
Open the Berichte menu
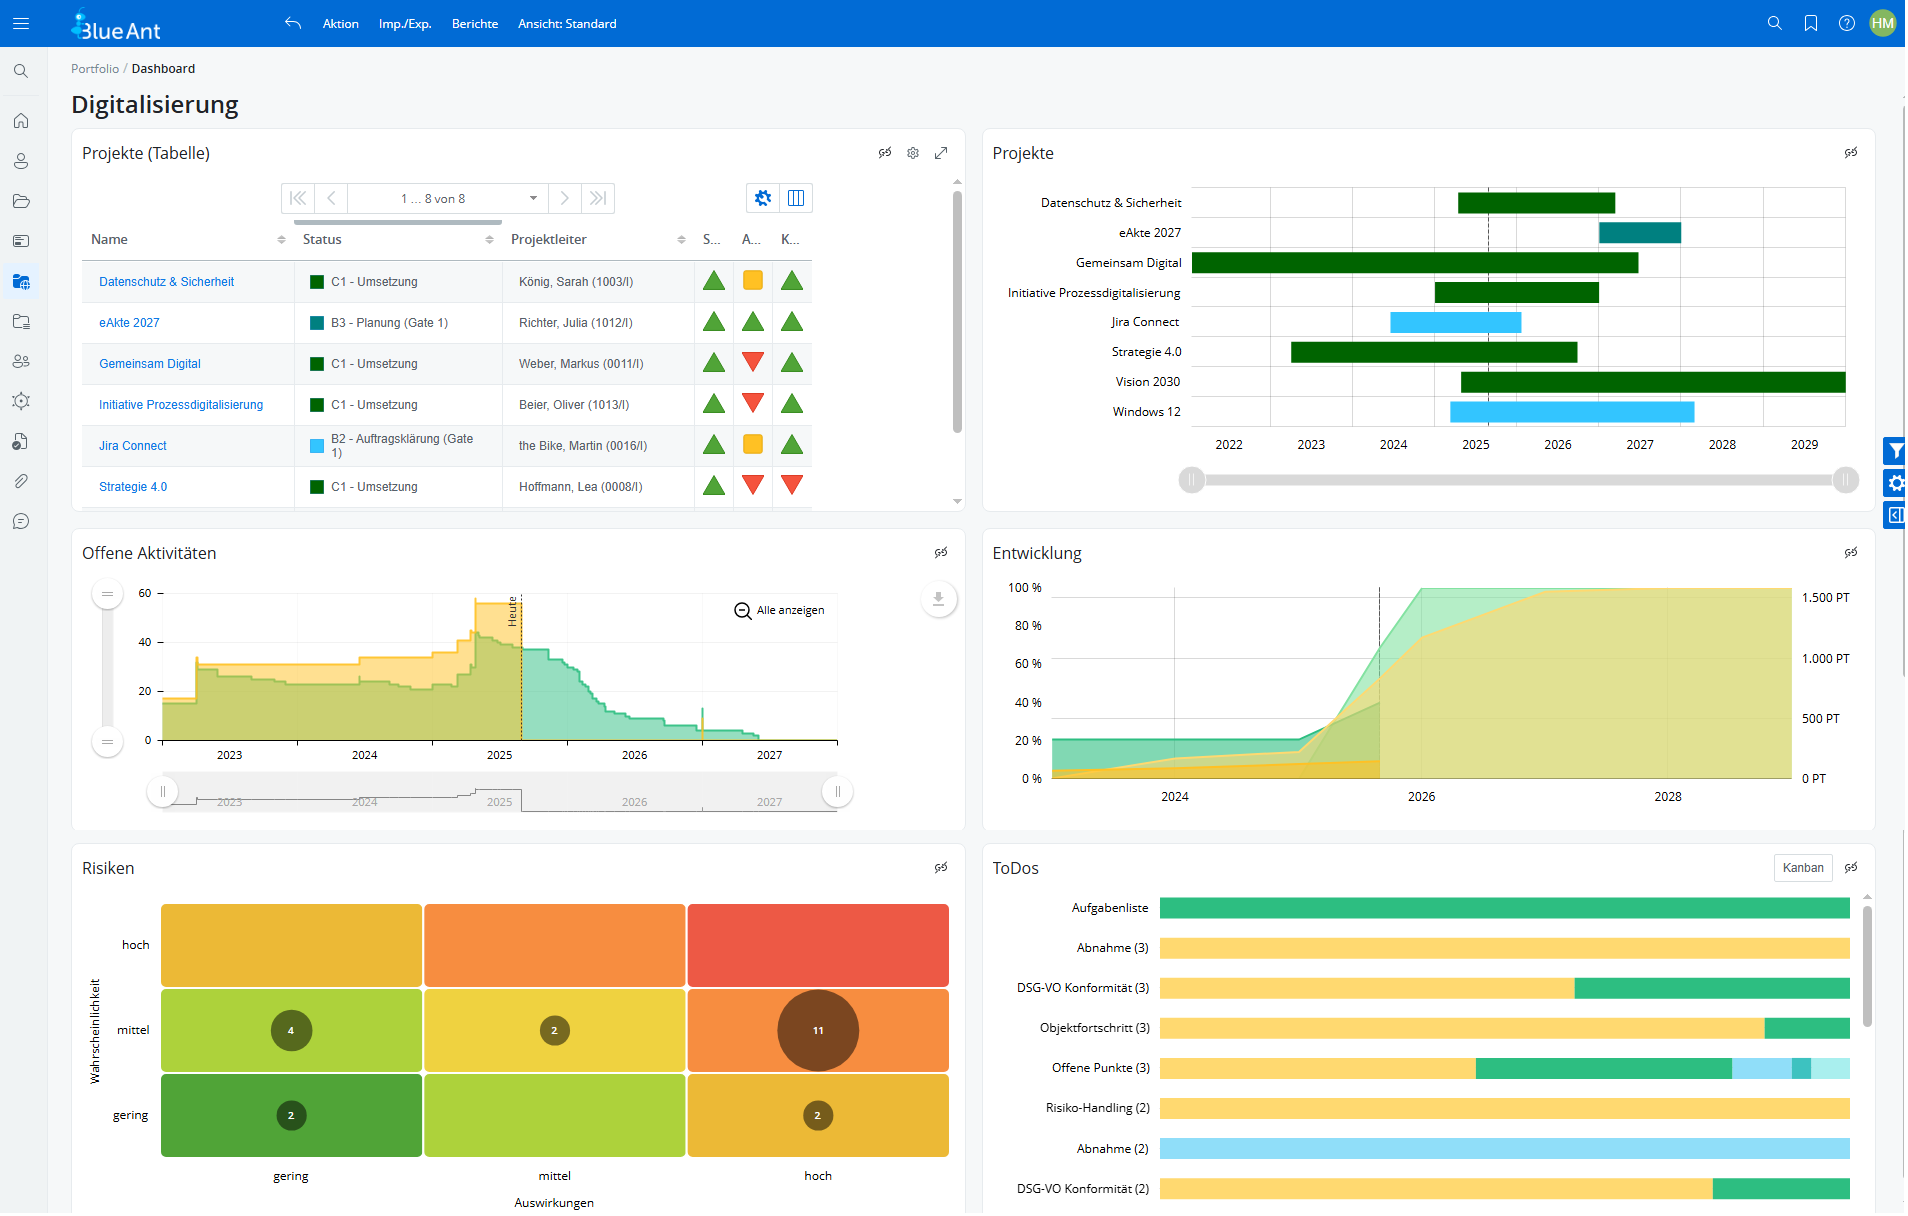pyautogui.click(x=474, y=23)
